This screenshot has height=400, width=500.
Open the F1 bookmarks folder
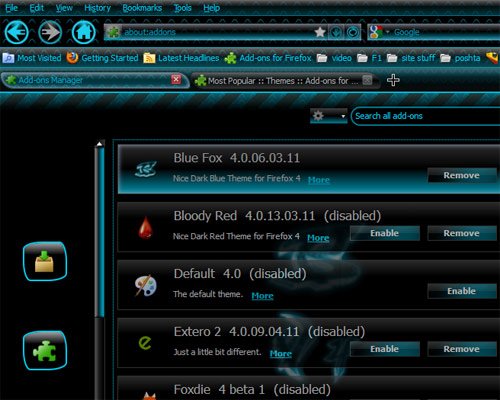(x=369, y=58)
